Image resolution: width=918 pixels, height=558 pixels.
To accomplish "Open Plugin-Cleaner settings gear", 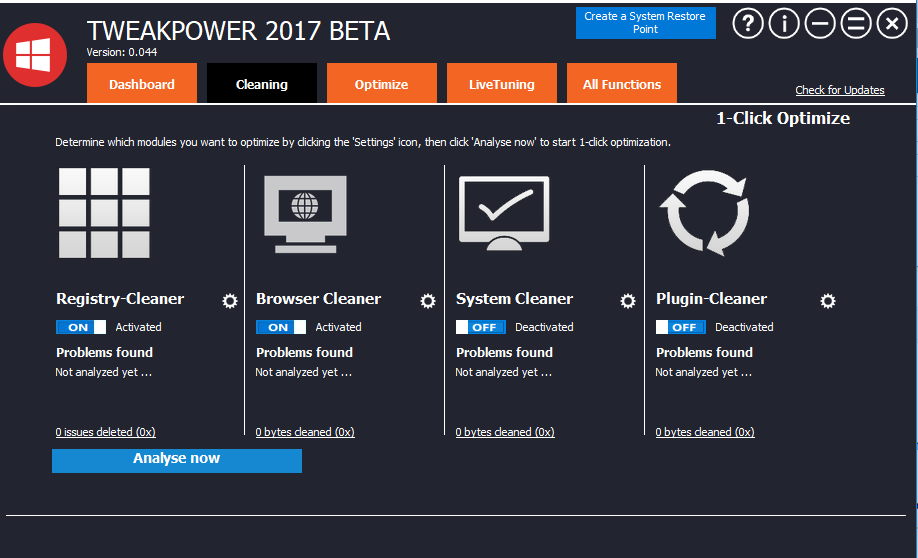I will [x=828, y=300].
